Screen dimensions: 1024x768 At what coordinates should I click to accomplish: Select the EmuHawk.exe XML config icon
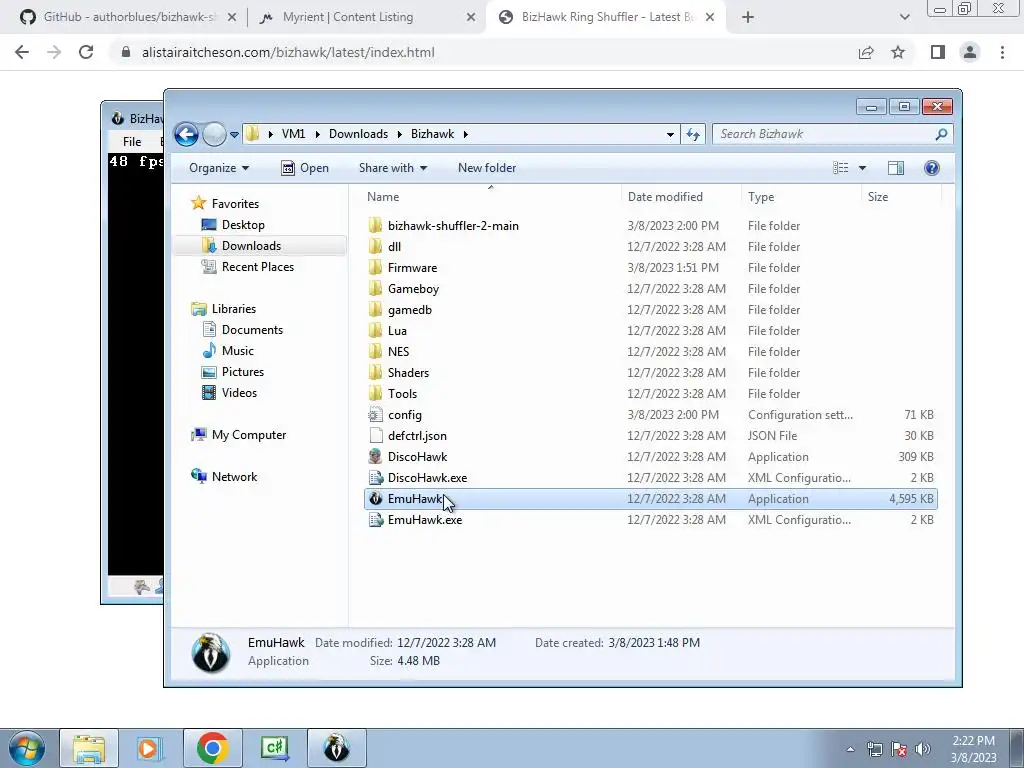(375, 520)
